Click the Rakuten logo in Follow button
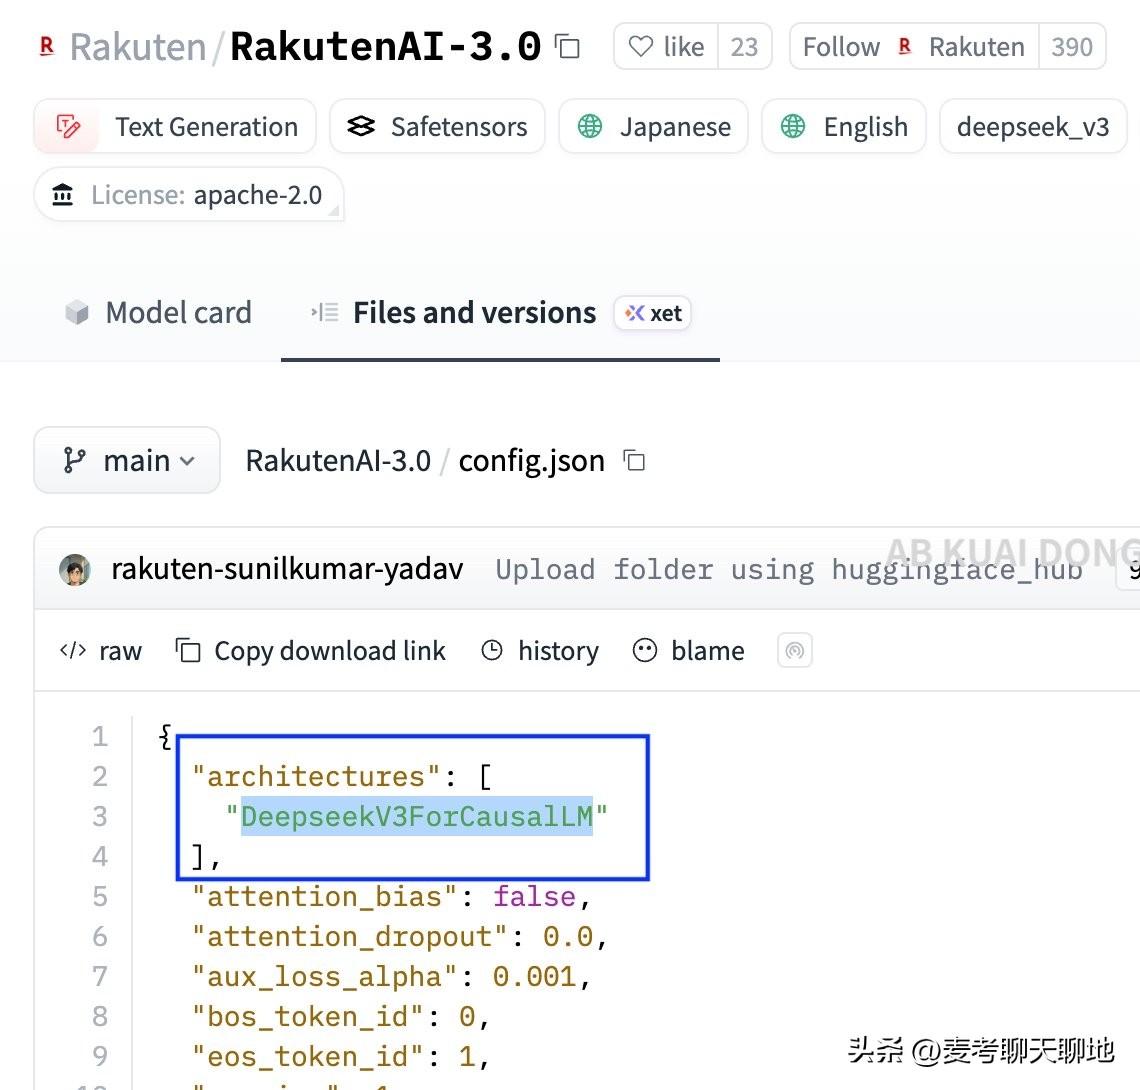 904,47
